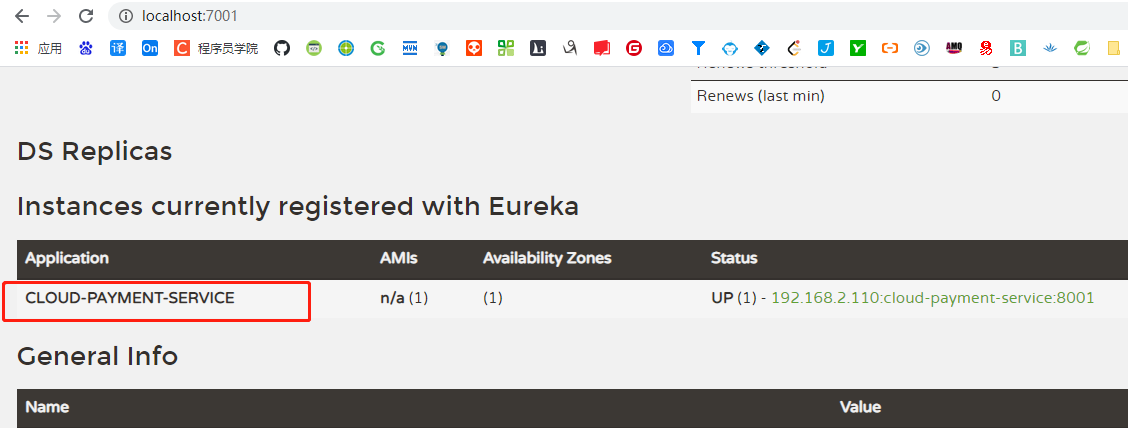The image size is (1128, 428).
Task: Open the blue On bookmark icon
Action: [150, 48]
